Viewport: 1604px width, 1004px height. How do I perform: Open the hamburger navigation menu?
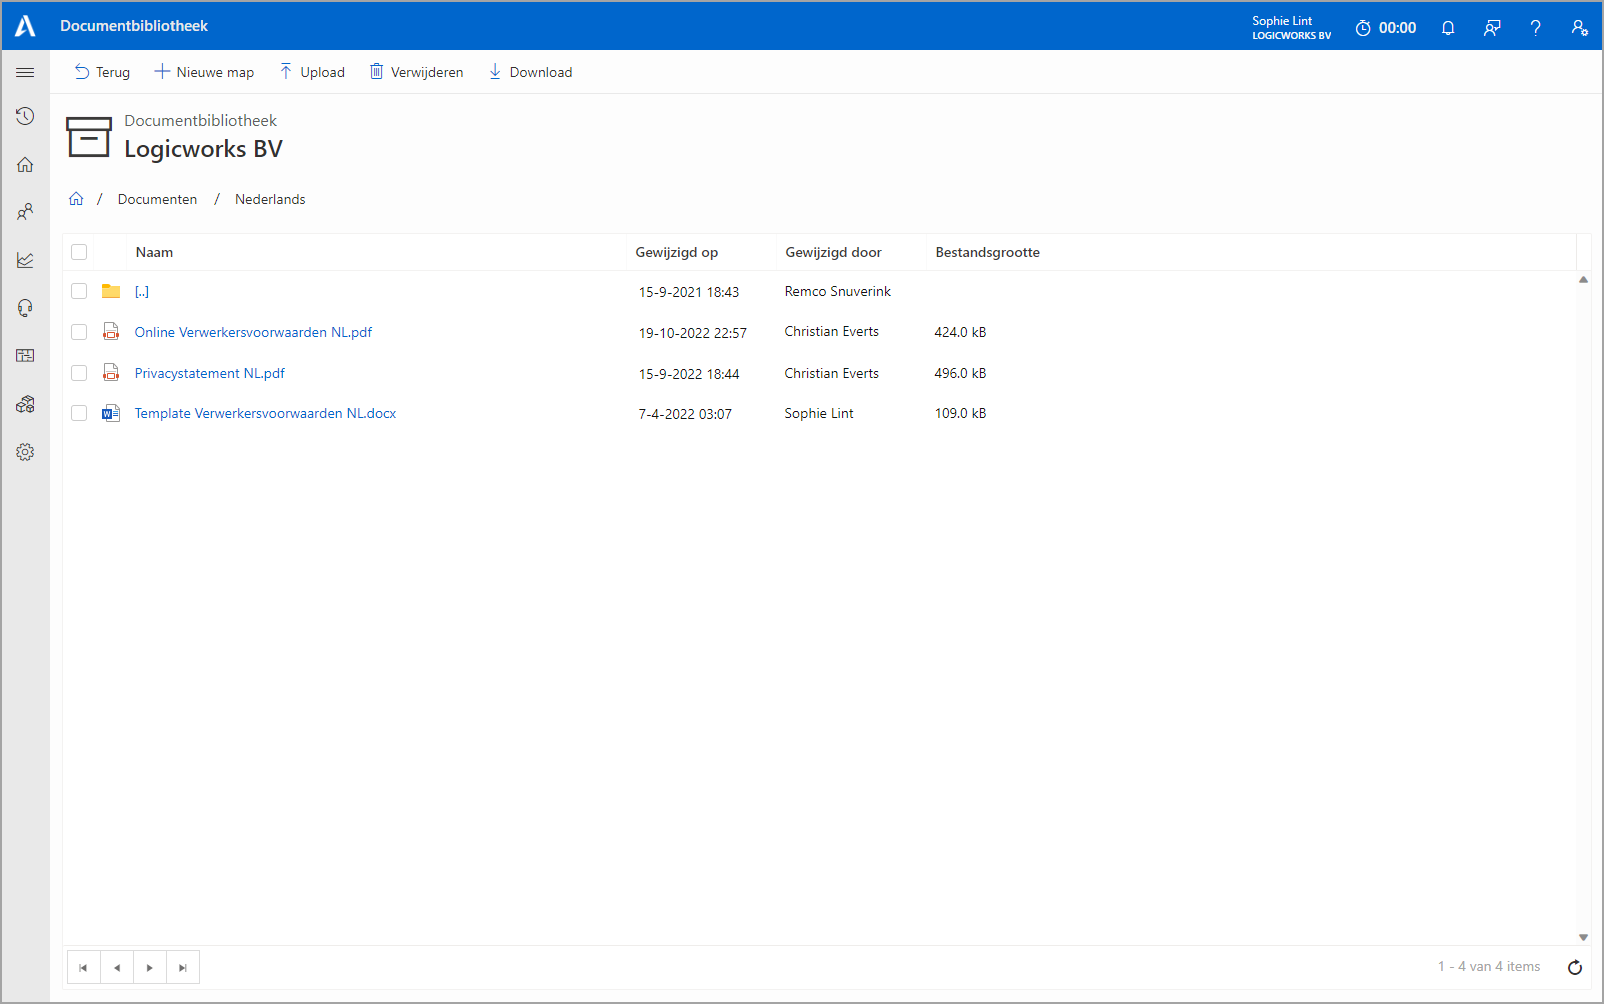tap(25, 72)
